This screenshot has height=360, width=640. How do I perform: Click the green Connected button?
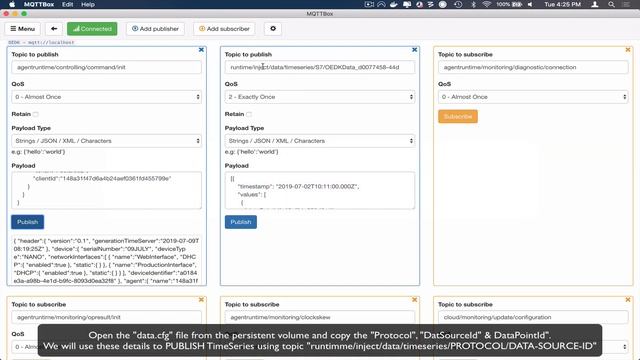pos(92,29)
